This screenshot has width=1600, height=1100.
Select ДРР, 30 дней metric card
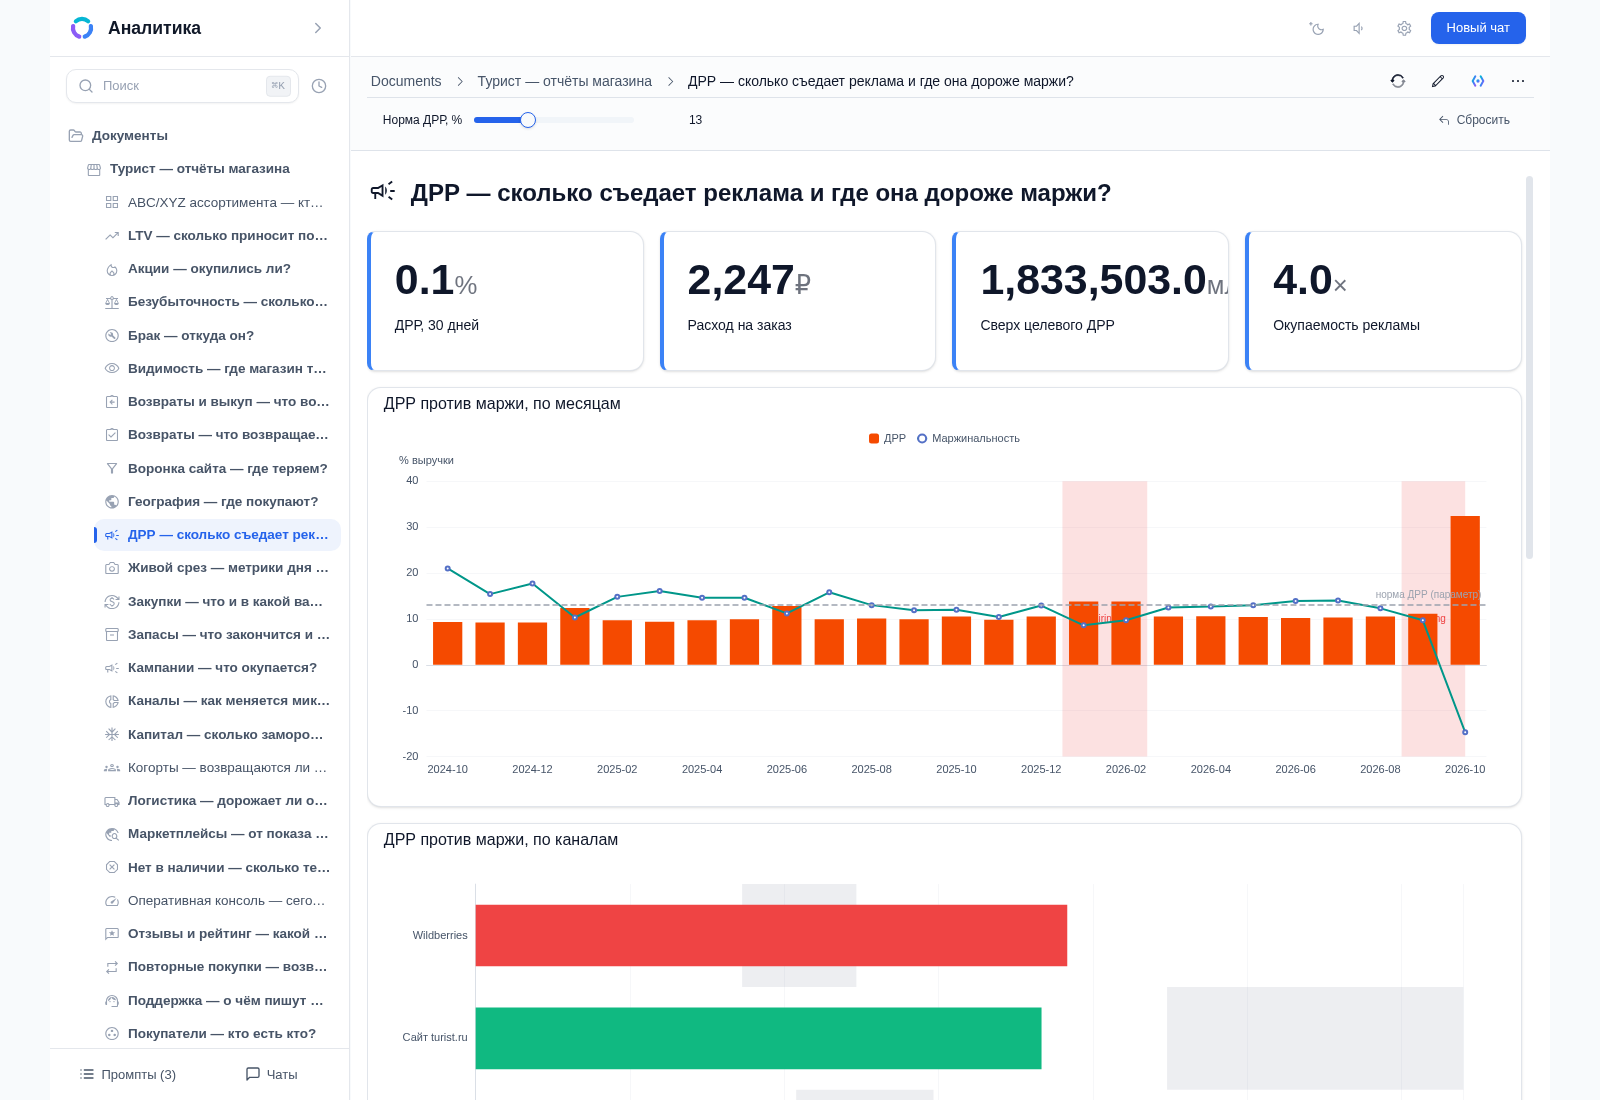coord(506,301)
